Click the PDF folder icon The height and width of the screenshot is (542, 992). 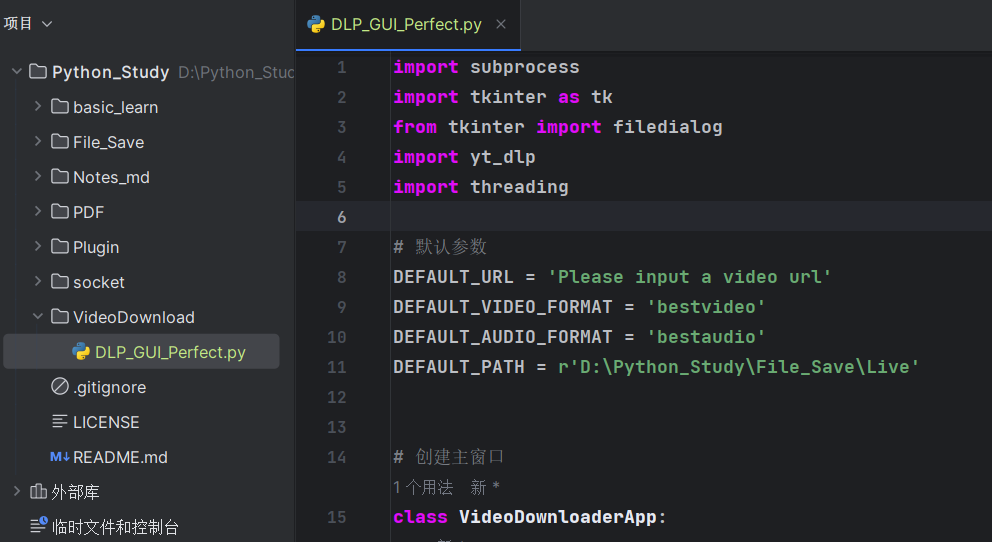point(59,211)
